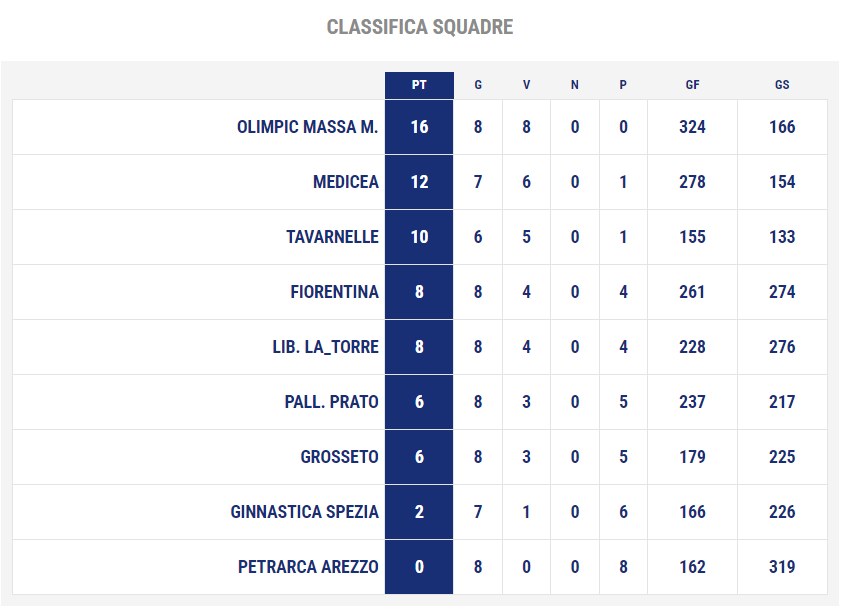The width and height of the screenshot is (844, 610).
Task: Select the G column header
Action: (x=477, y=85)
